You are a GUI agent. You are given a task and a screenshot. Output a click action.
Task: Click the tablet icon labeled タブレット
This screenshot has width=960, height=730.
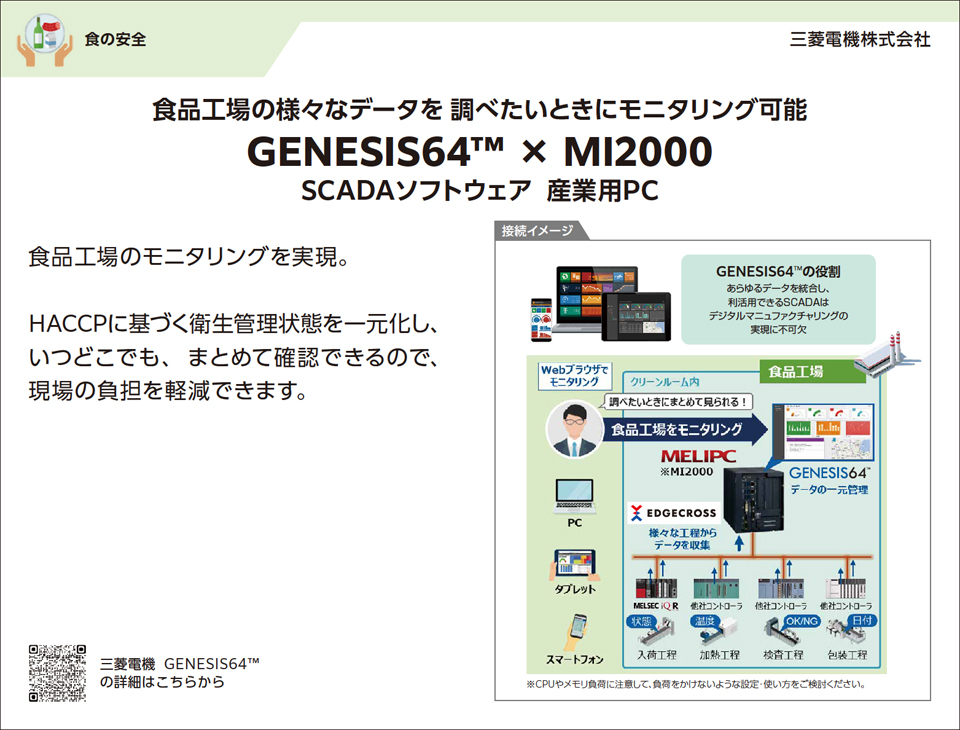click(574, 565)
